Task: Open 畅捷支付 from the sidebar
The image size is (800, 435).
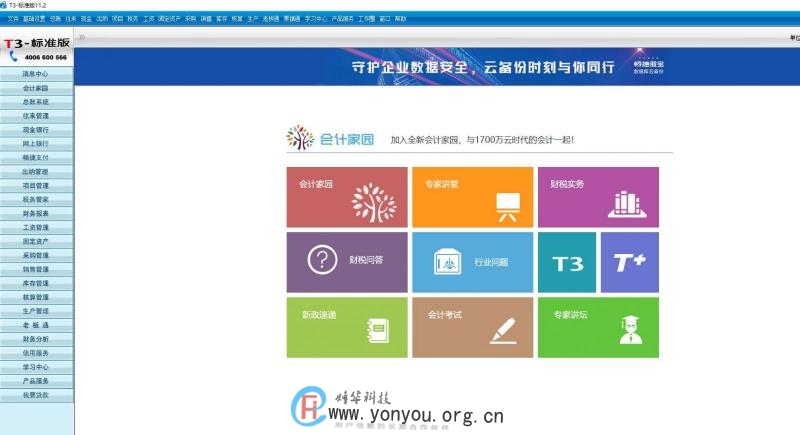Action: (36, 158)
